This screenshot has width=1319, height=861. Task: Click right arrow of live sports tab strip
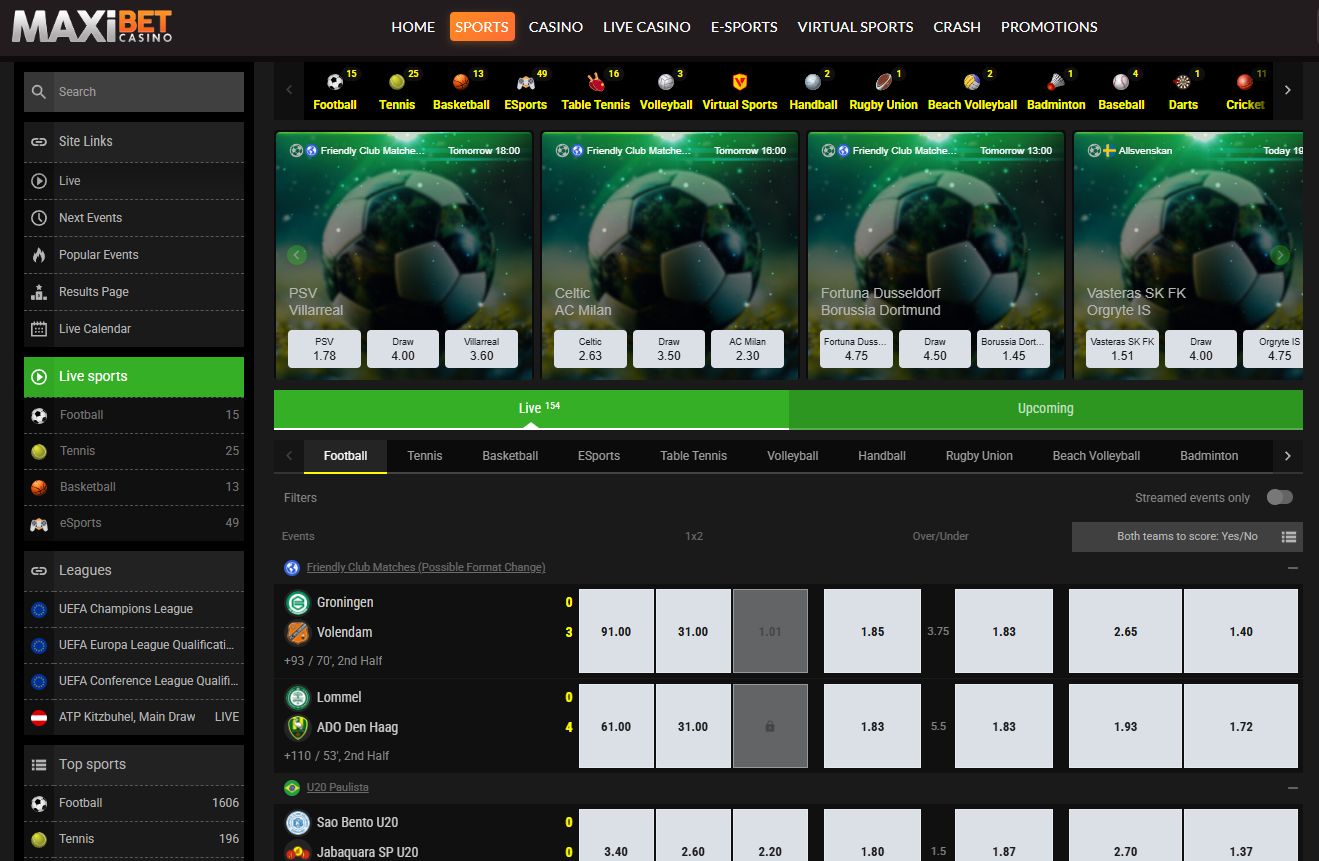tap(1287, 456)
